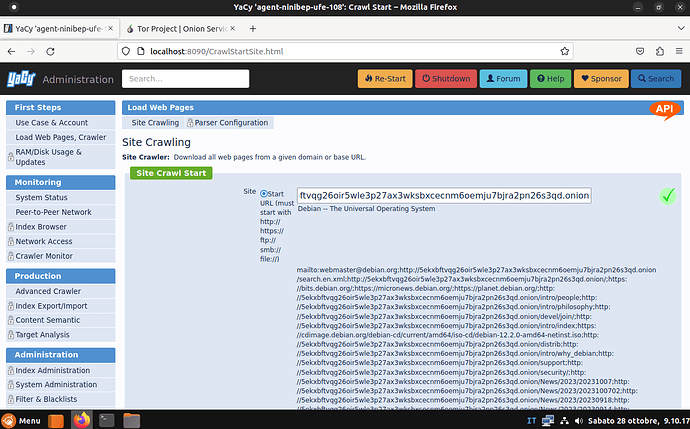Click the YaCy search box
Viewport: 690px width, 429px height.
pyautogui.click(x=185, y=79)
